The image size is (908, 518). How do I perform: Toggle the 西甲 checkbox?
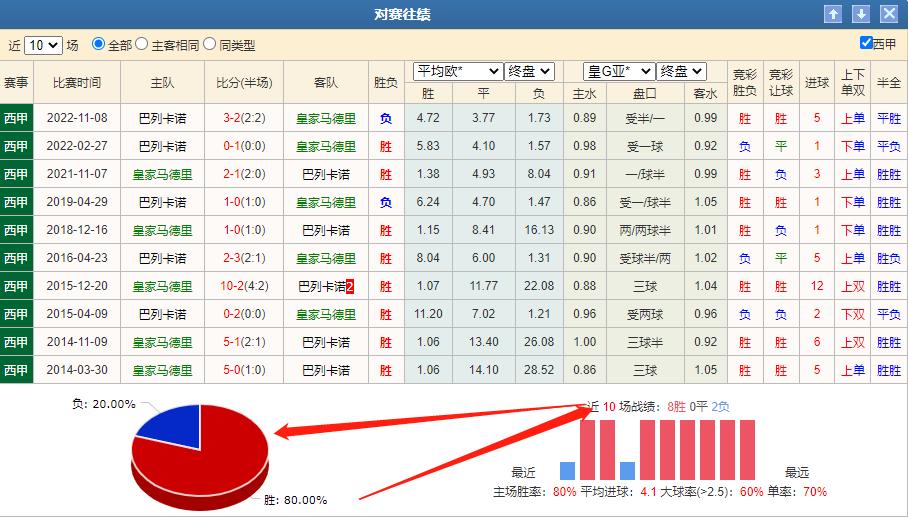(866, 42)
